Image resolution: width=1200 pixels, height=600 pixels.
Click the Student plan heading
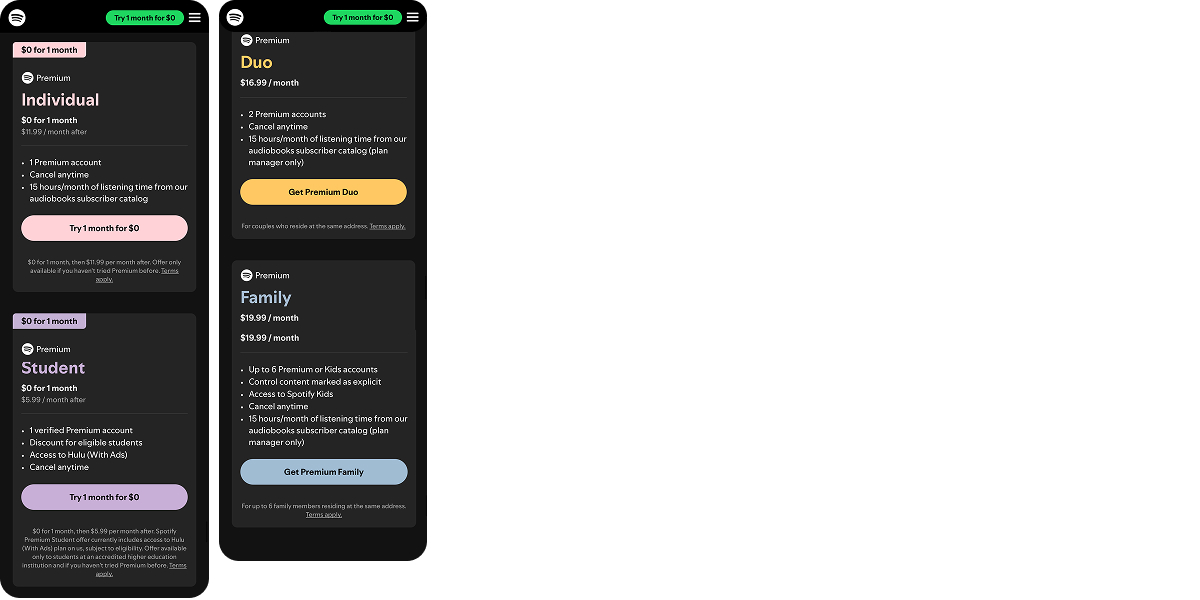pyautogui.click(x=53, y=368)
